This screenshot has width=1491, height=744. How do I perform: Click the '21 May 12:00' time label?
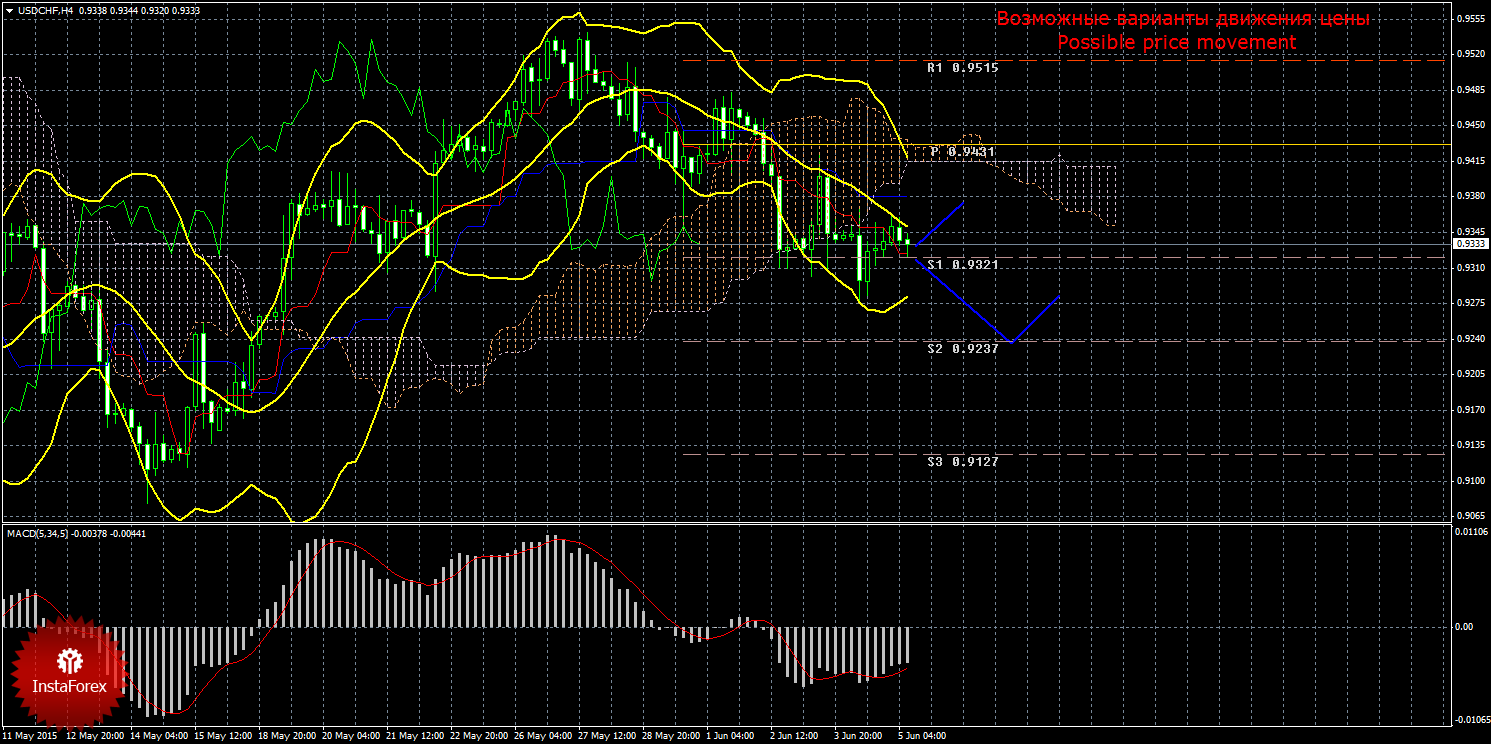point(416,736)
